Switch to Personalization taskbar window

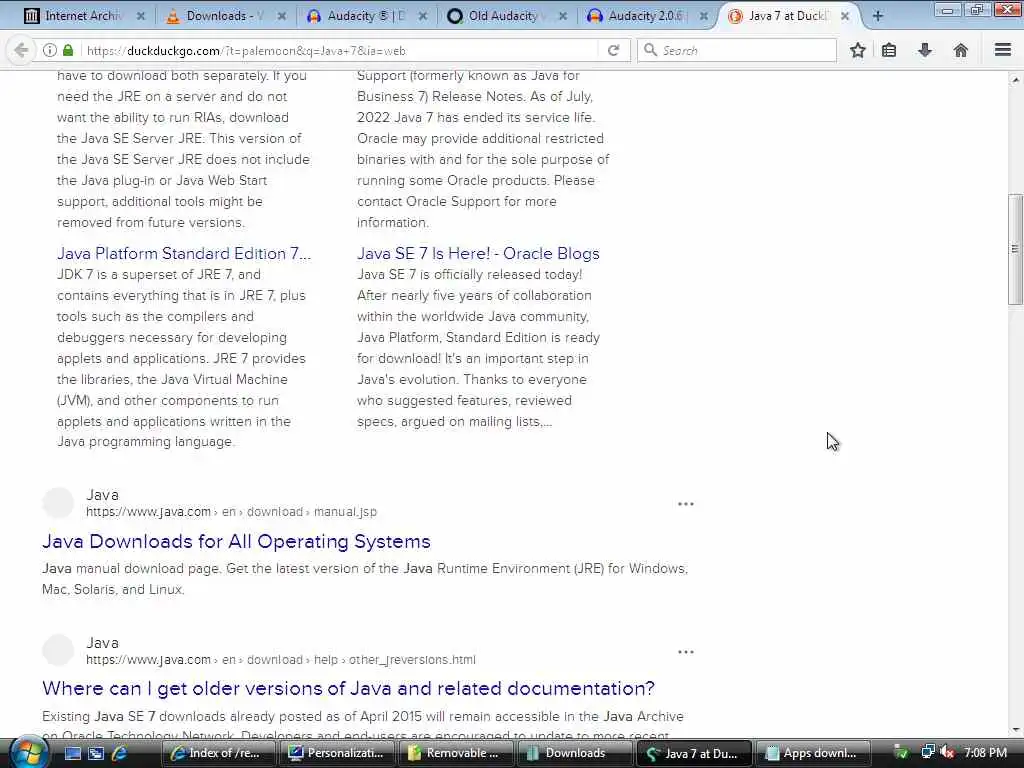[338, 753]
